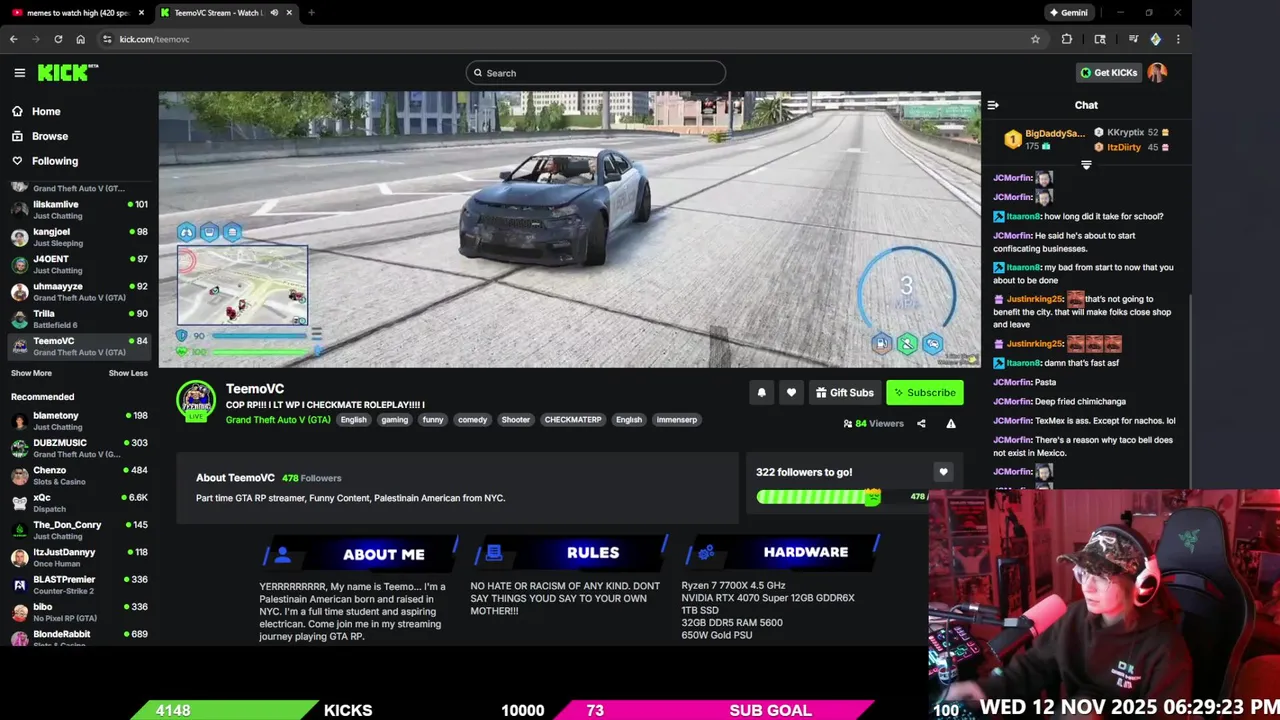Open xQc from the Recommended list
This screenshot has width=1280, height=720.
79,503
